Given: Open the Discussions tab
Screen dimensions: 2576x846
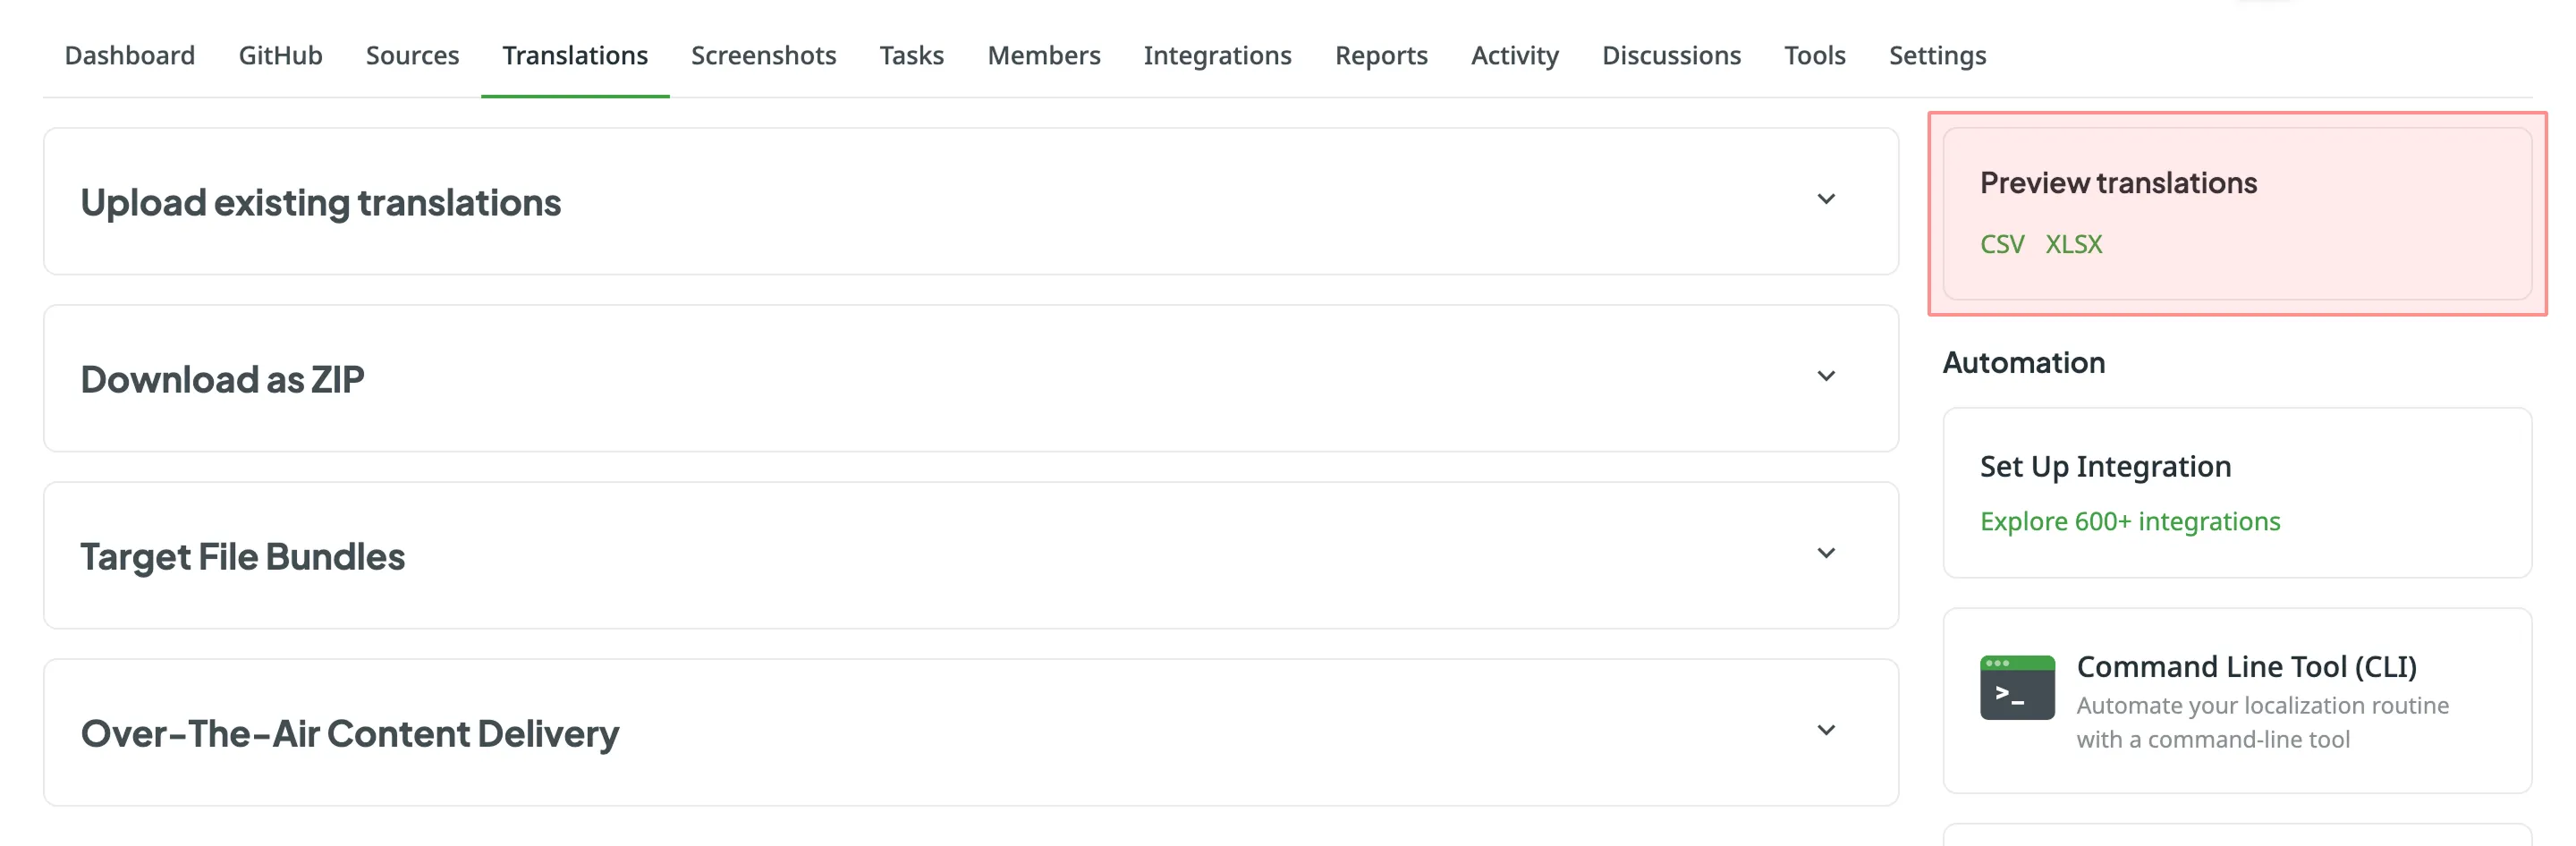Looking at the screenshot, I should point(1671,55).
